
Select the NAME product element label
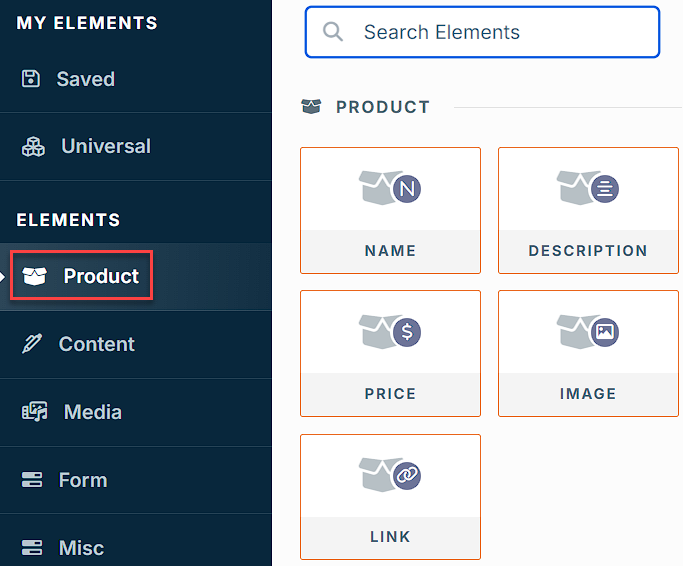pos(390,251)
